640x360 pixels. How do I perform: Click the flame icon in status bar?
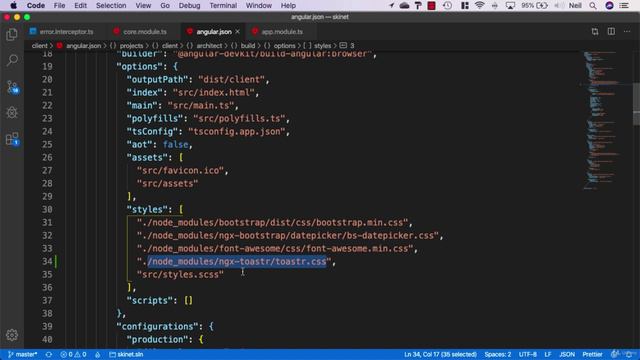pos(98,354)
